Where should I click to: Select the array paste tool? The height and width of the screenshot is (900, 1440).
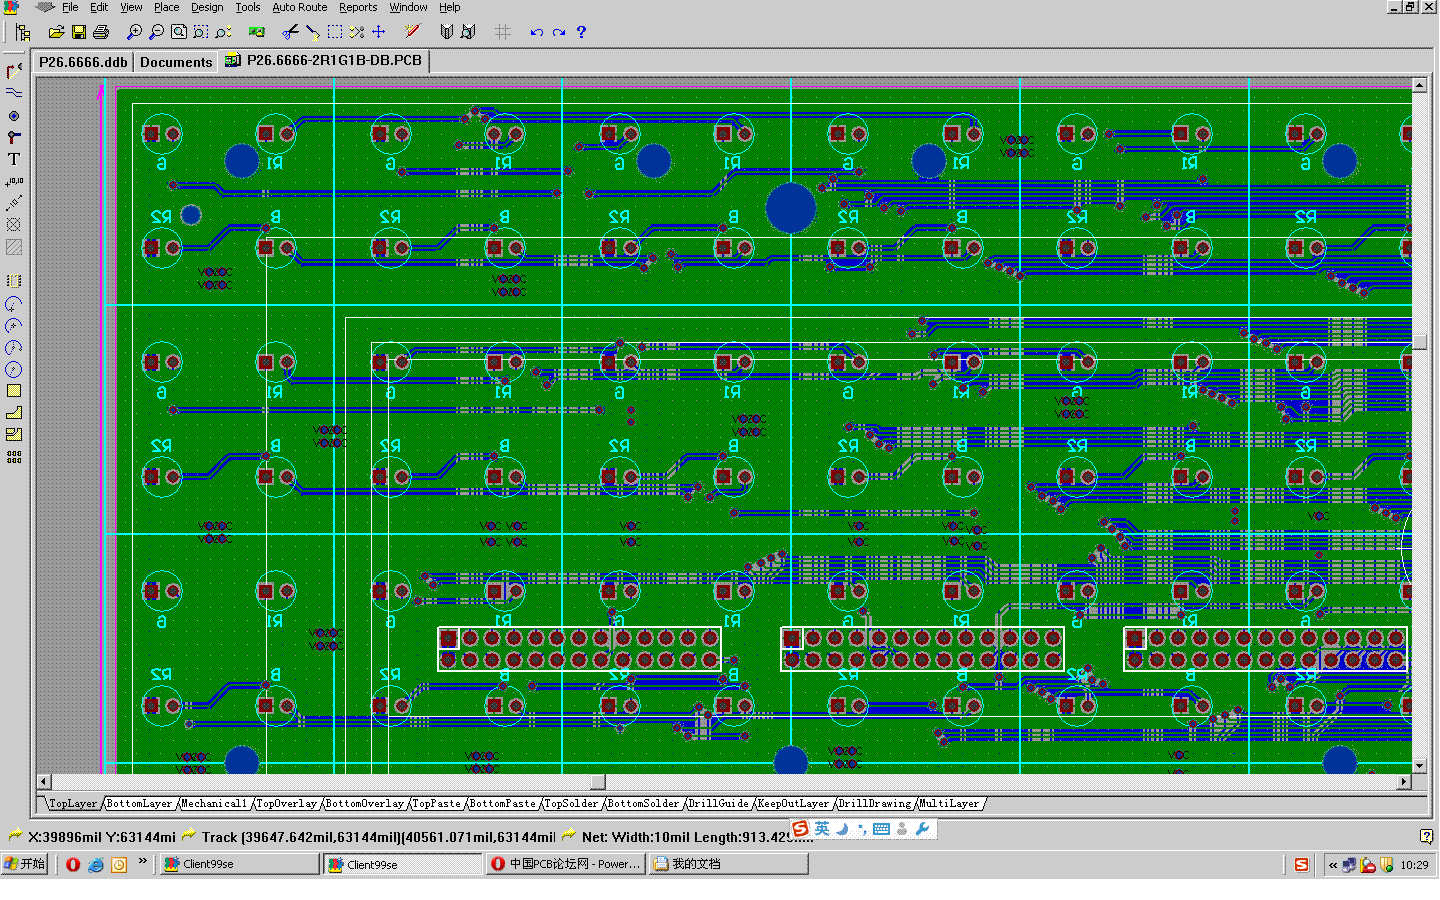(14, 457)
